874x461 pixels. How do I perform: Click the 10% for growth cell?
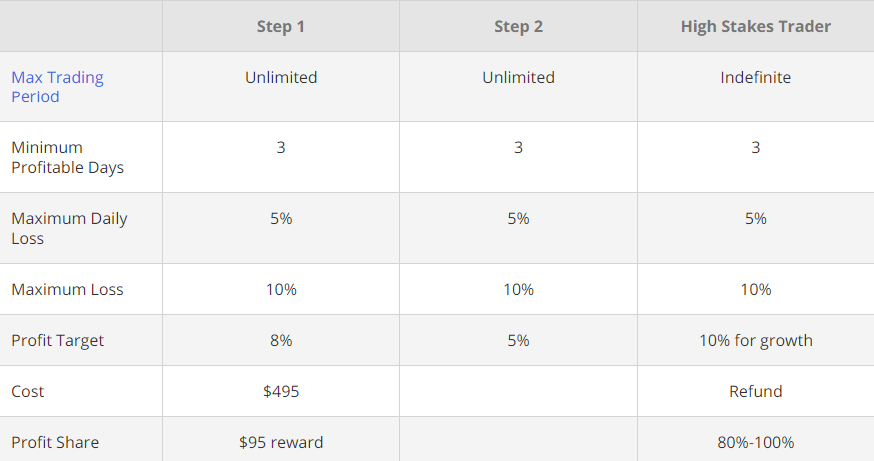755,341
